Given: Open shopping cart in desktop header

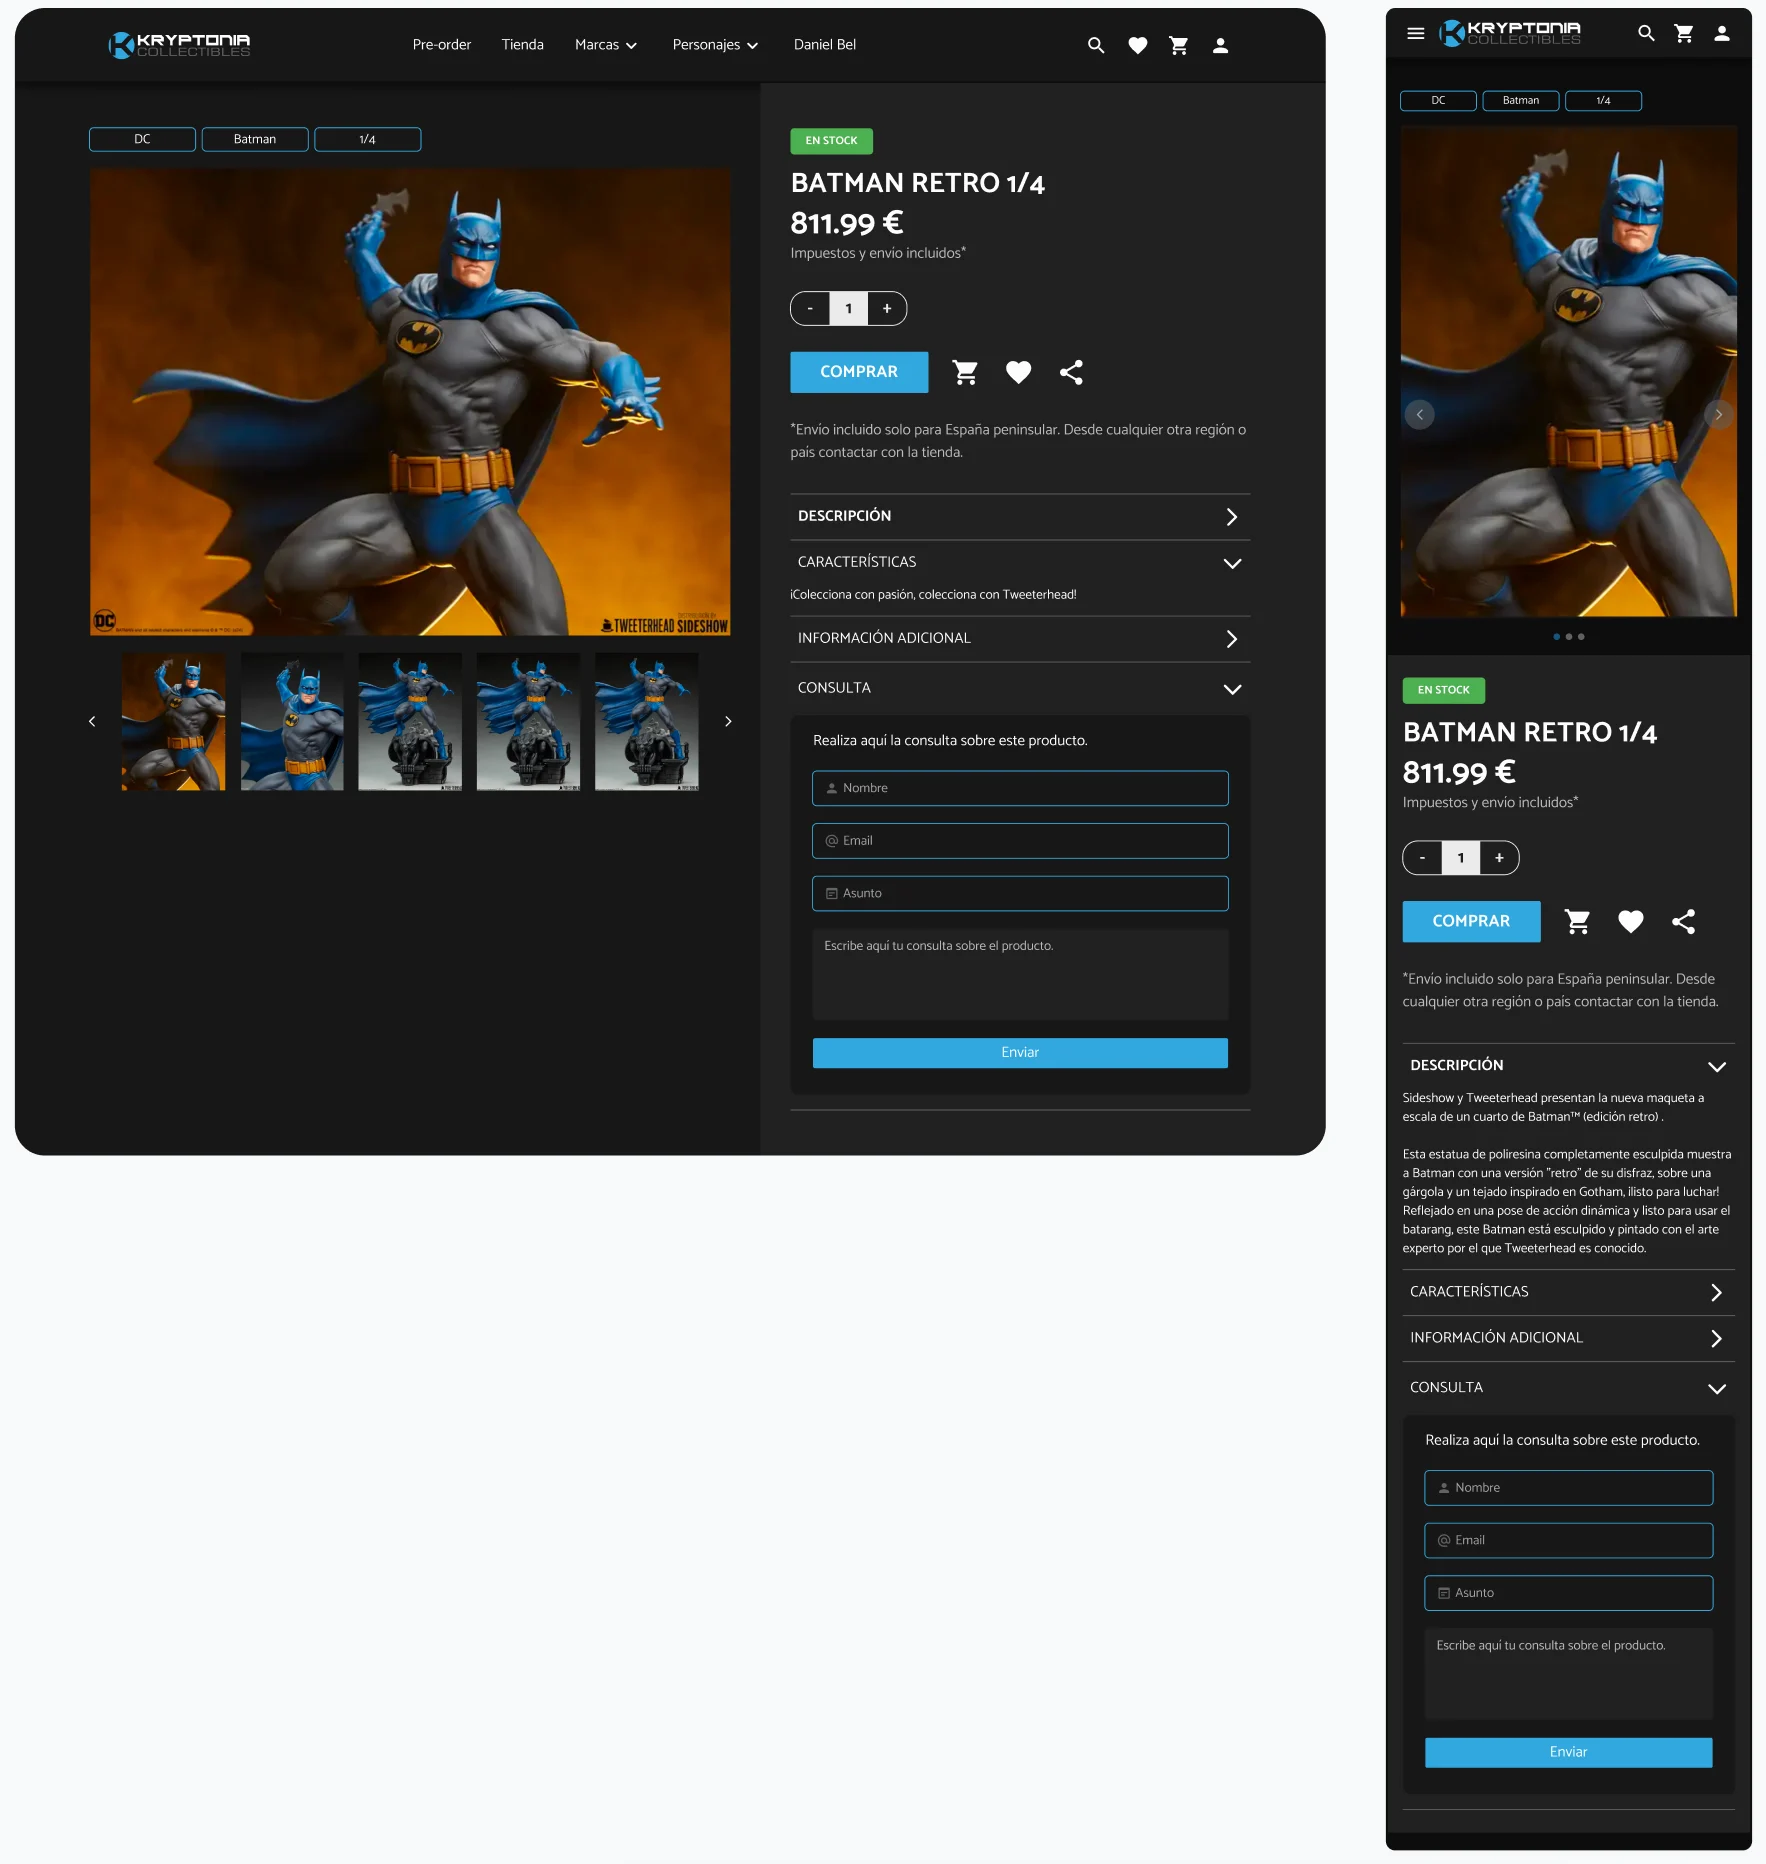Looking at the screenshot, I should pyautogui.click(x=1179, y=45).
